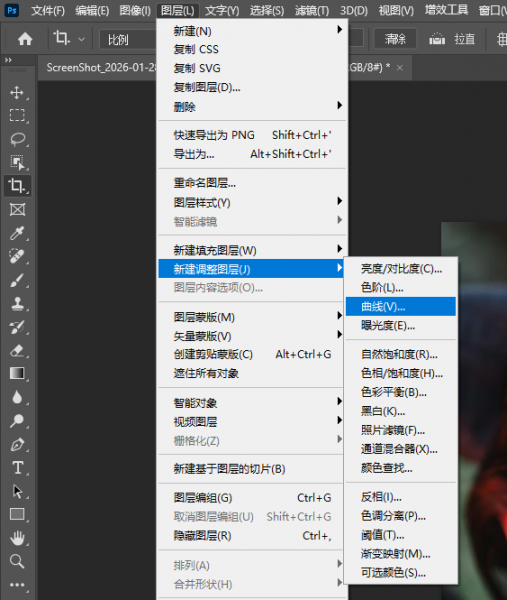507x600 pixels.
Task: Open the 比例 ratio dropdown
Action: 128,39
